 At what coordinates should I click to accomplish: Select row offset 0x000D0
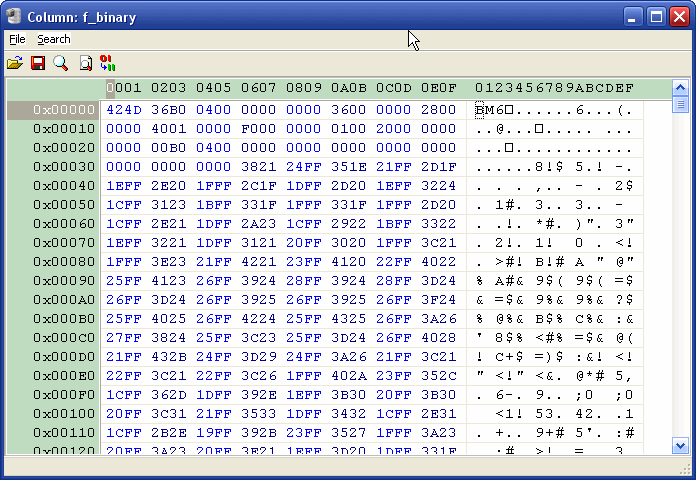click(64, 357)
